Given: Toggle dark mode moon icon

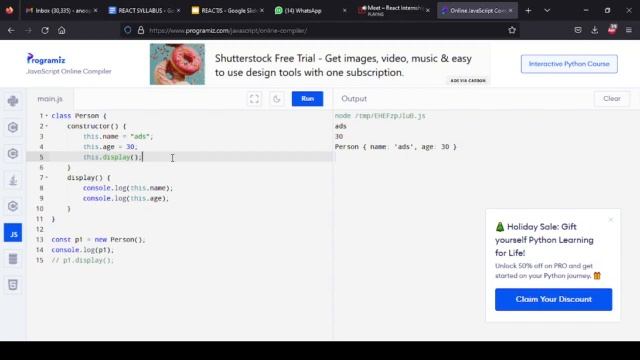Looking at the screenshot, I should coord(276,99).
